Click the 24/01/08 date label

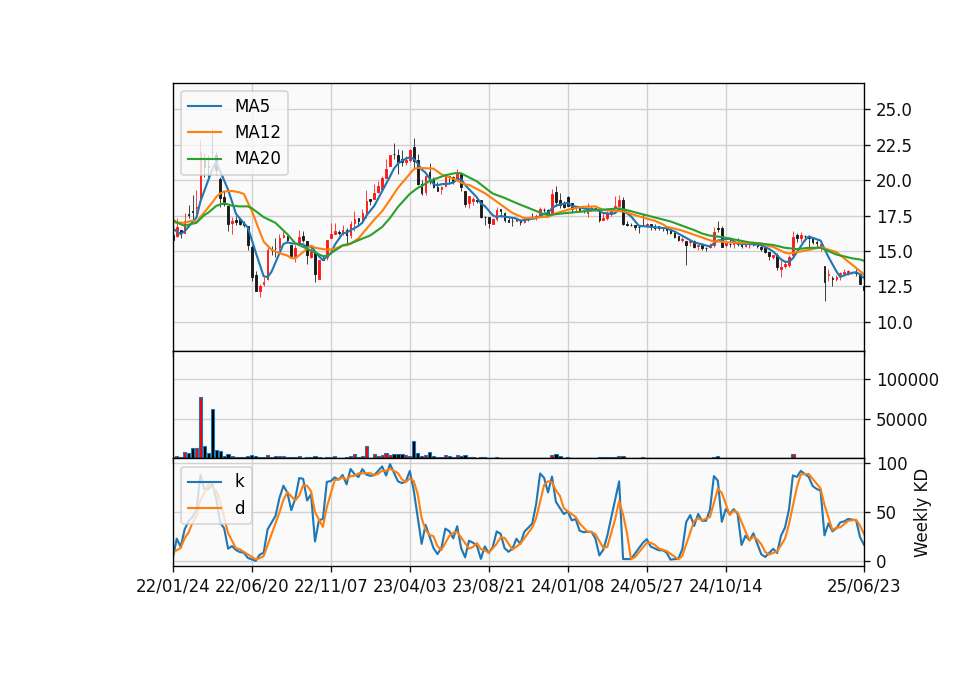[568, 586]
